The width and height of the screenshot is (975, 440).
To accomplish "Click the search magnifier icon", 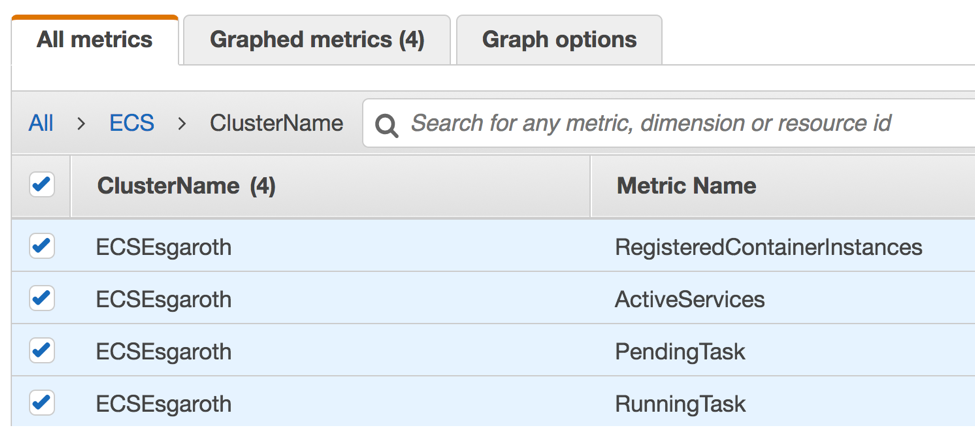I will coord(387,125).
